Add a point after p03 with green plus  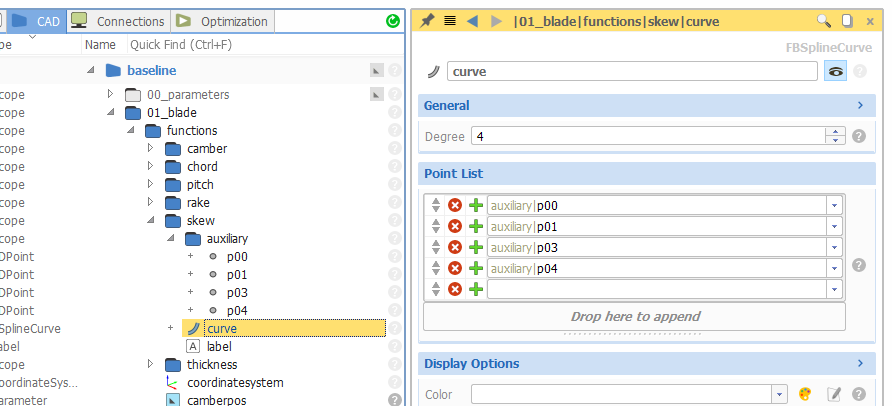476,247
